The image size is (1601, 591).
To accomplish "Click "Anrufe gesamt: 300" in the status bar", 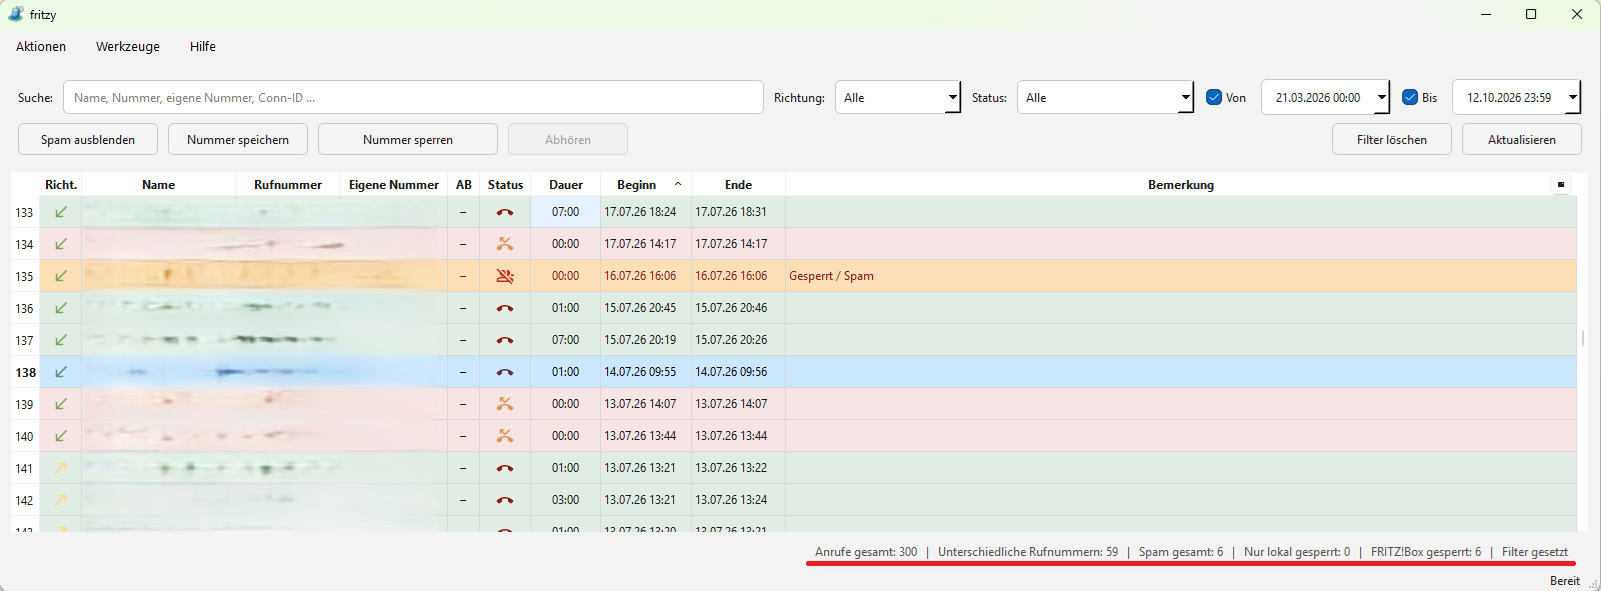I will pyautogui.click(x=866, y=552).
